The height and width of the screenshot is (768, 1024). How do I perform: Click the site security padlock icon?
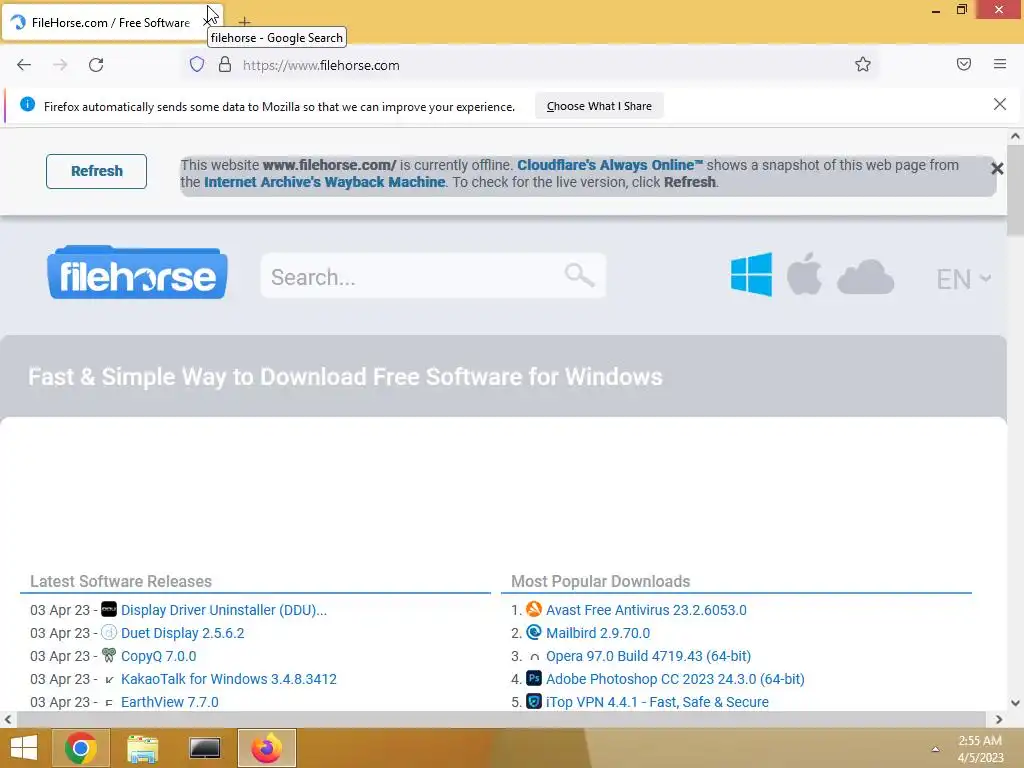[225, 65]
